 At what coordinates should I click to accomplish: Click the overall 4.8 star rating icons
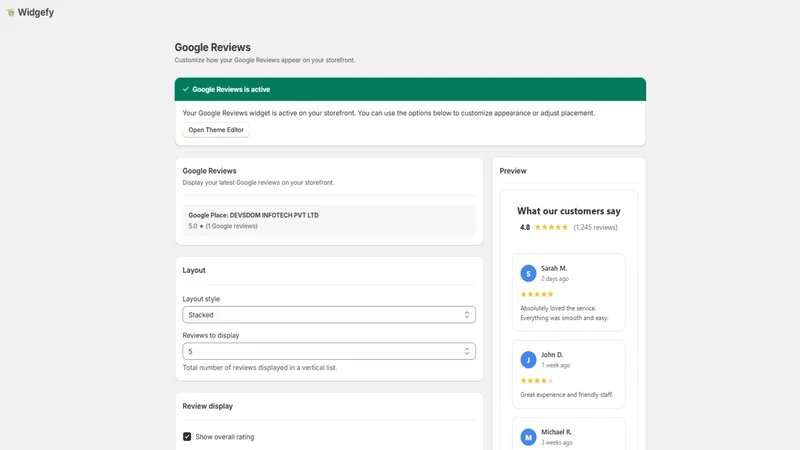[551, 228]
